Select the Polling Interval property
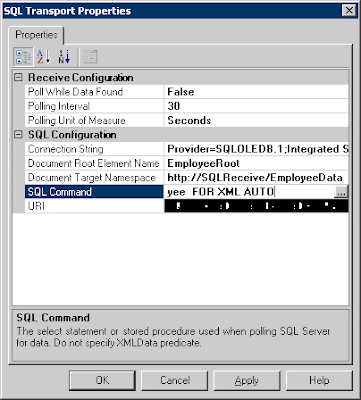 point(94,106)
